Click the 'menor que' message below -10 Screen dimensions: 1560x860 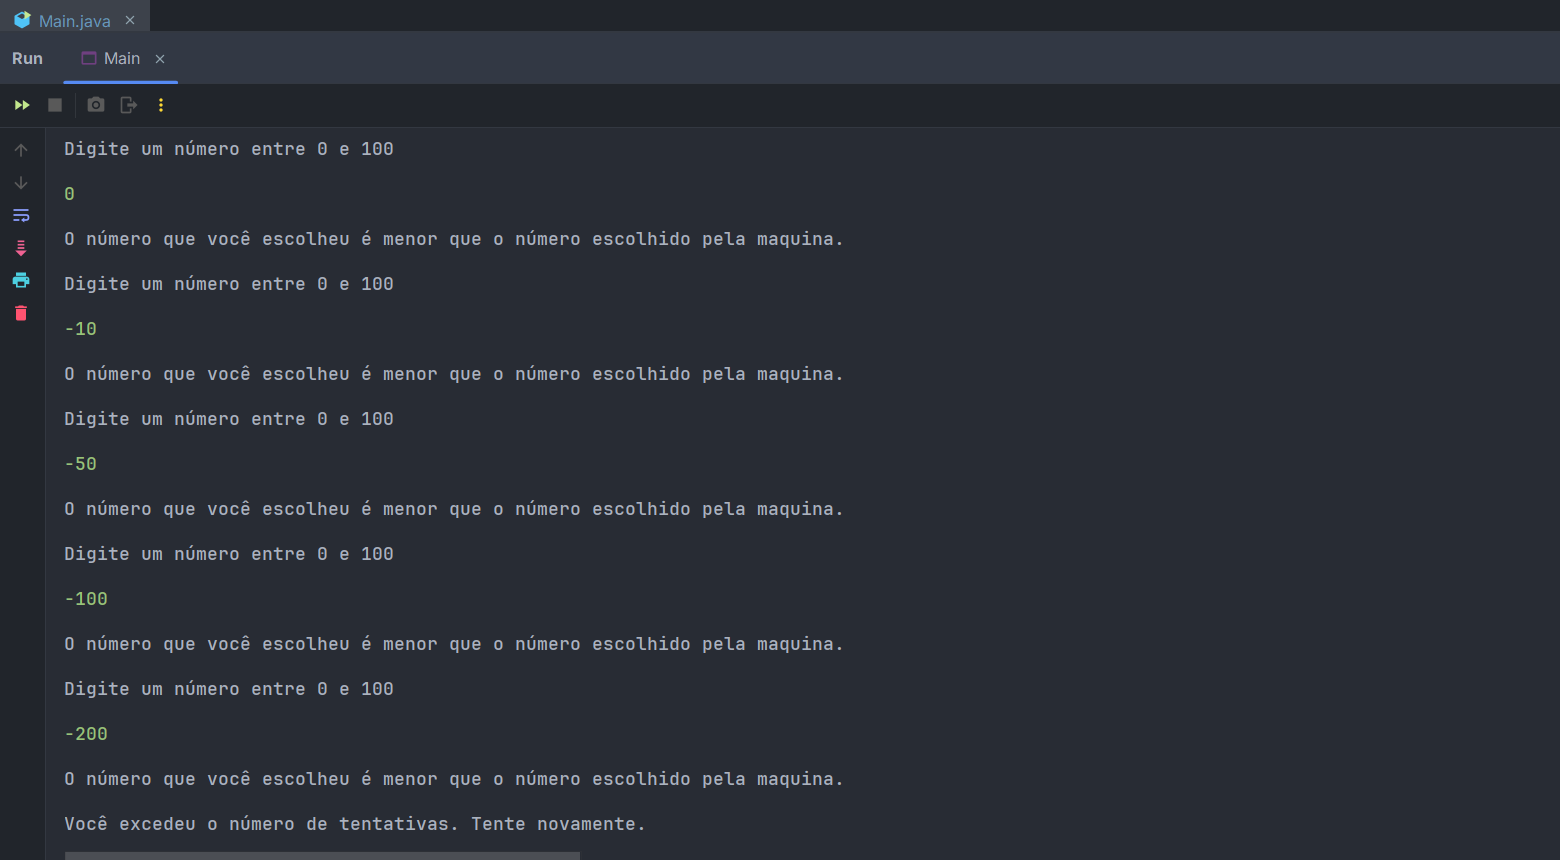pyautogui.click(x=454, y=374)
